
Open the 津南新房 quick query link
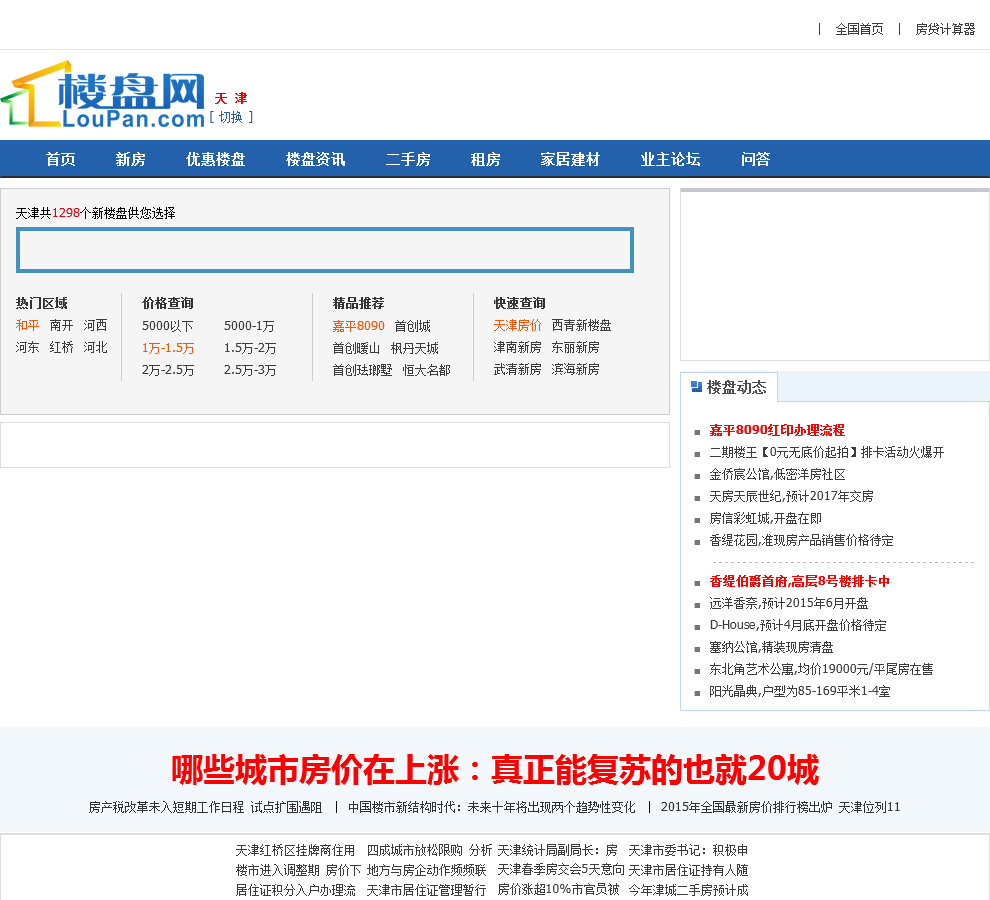pos(517,347)
